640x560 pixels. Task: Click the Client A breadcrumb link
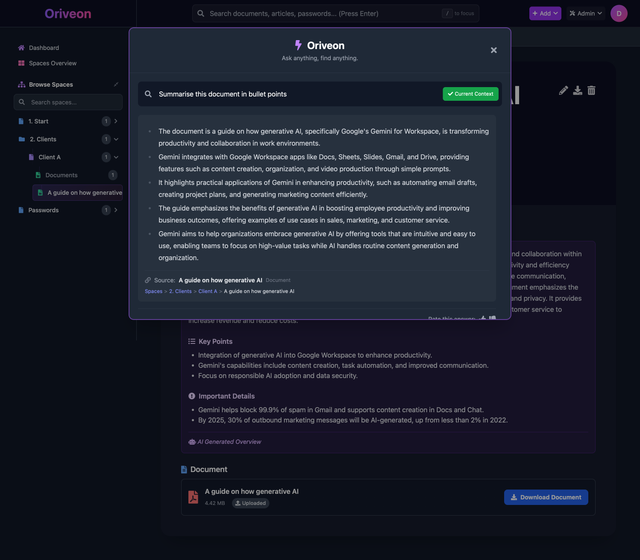(x=208, y=291)
